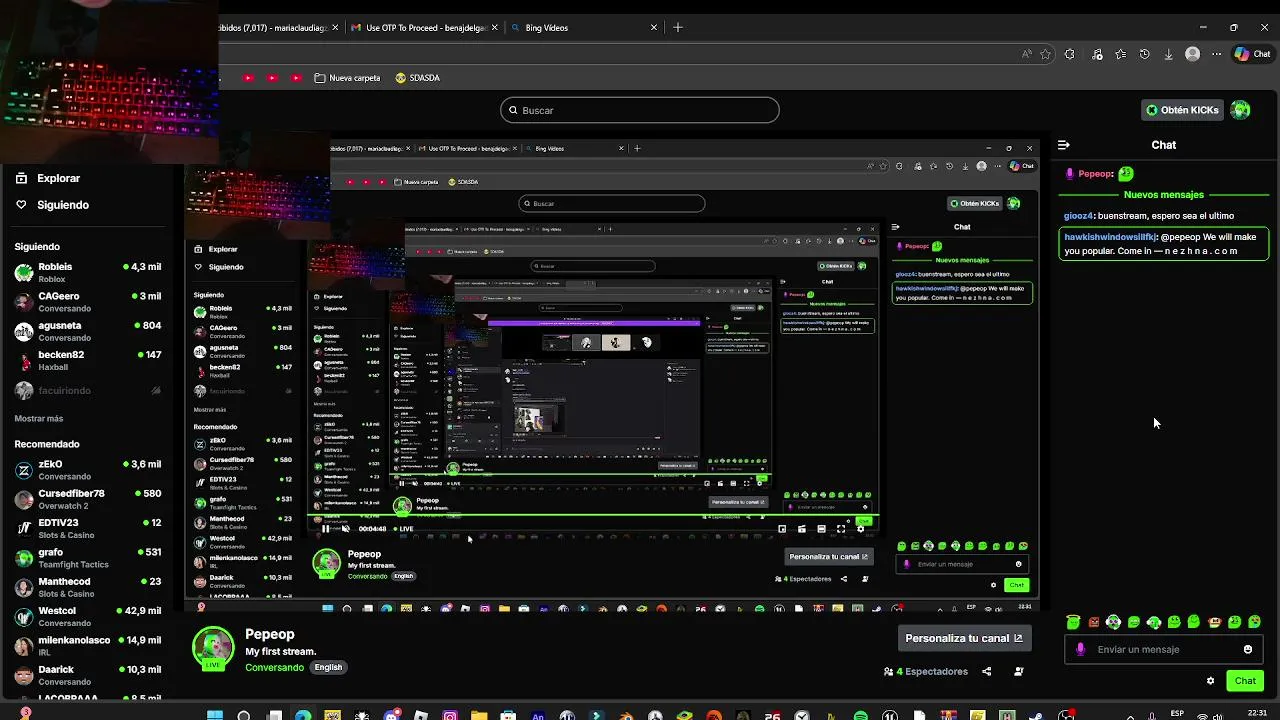Open the Windows Start menu on the taskbar
Screen dimensions: 1280x720
click(214, 716)
